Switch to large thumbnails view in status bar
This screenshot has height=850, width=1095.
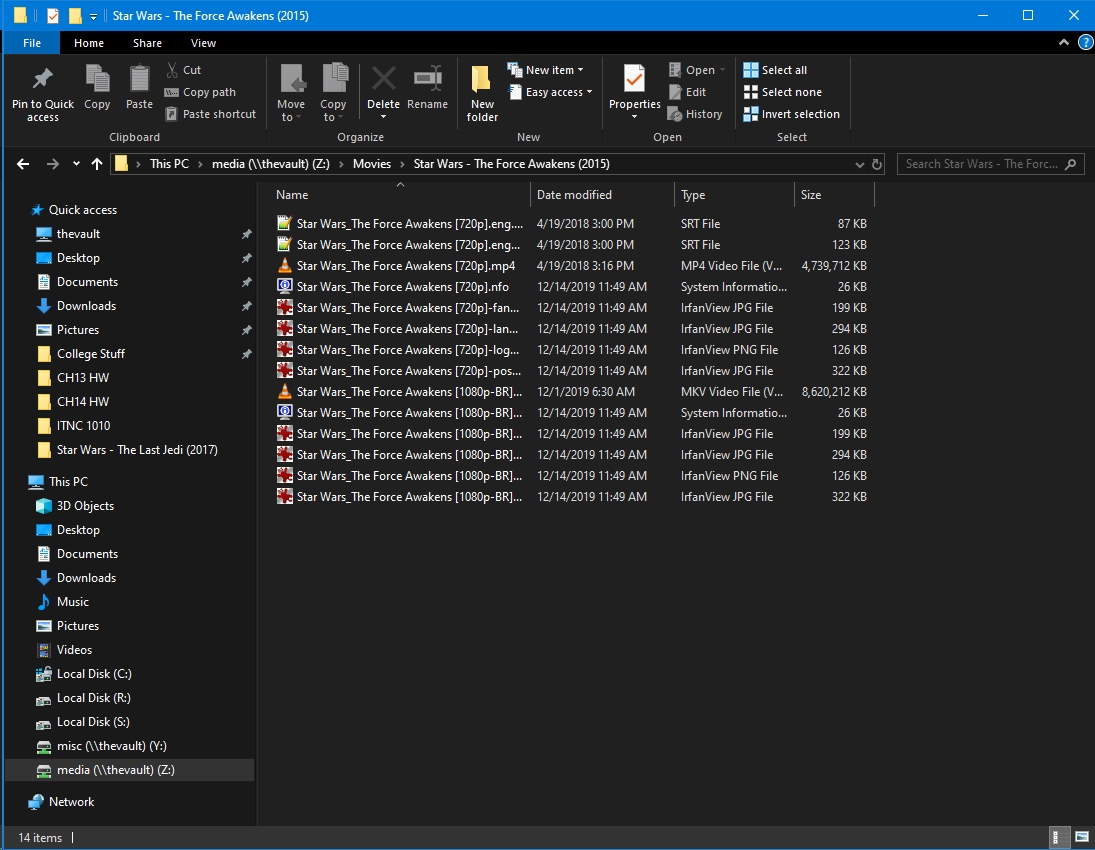[x=1081, y=837]
